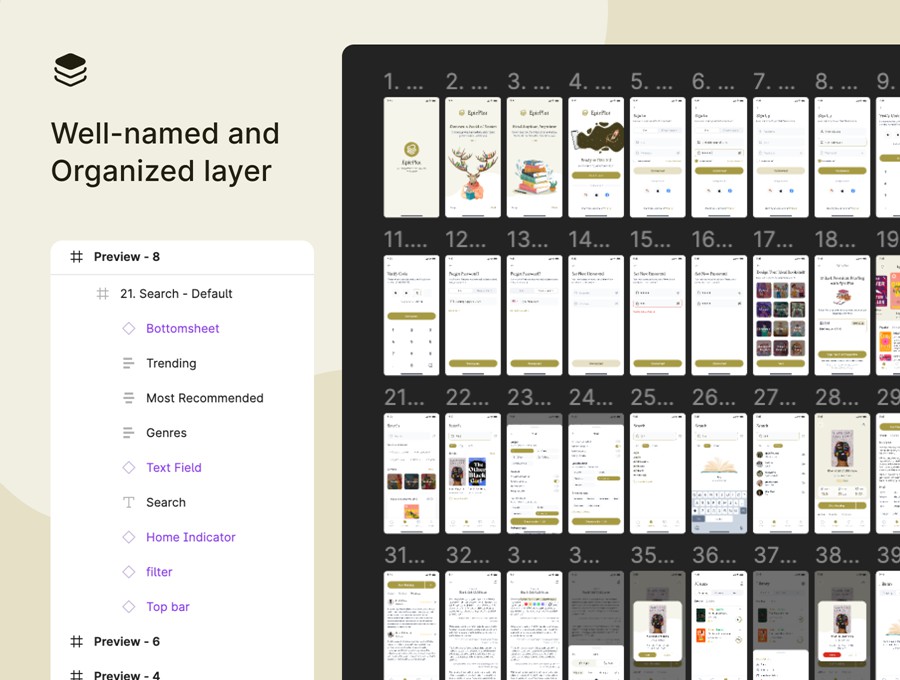This screenshot has height=680, width=900.
Task: Click the text layer icon next to Search
Action: 129,502
